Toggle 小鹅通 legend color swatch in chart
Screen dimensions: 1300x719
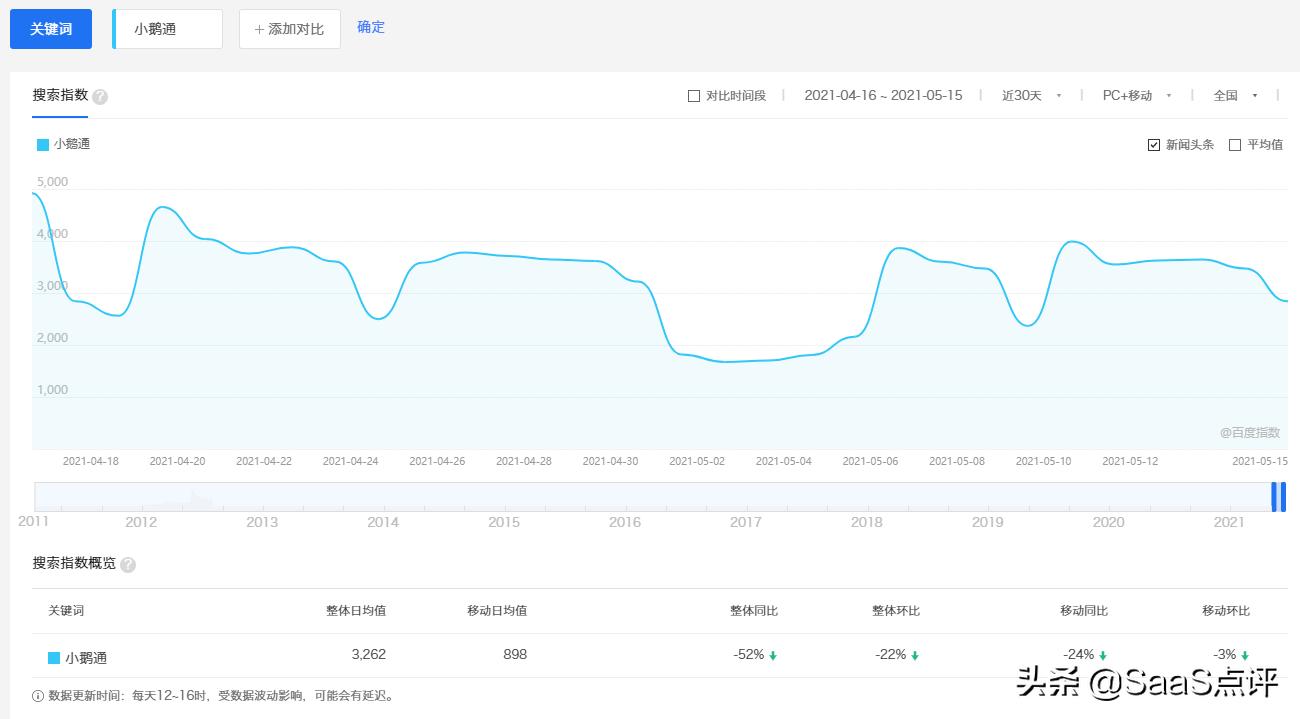pos(43,145)
